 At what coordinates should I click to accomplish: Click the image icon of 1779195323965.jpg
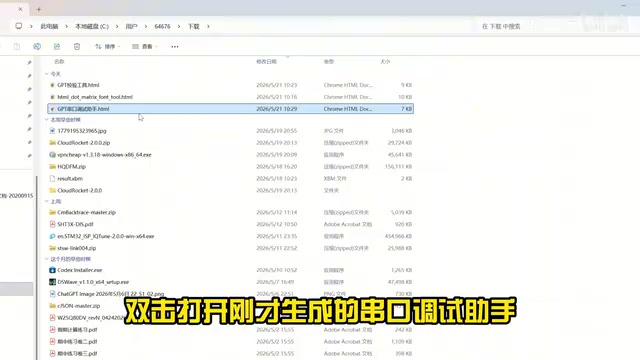pos(52,131)
